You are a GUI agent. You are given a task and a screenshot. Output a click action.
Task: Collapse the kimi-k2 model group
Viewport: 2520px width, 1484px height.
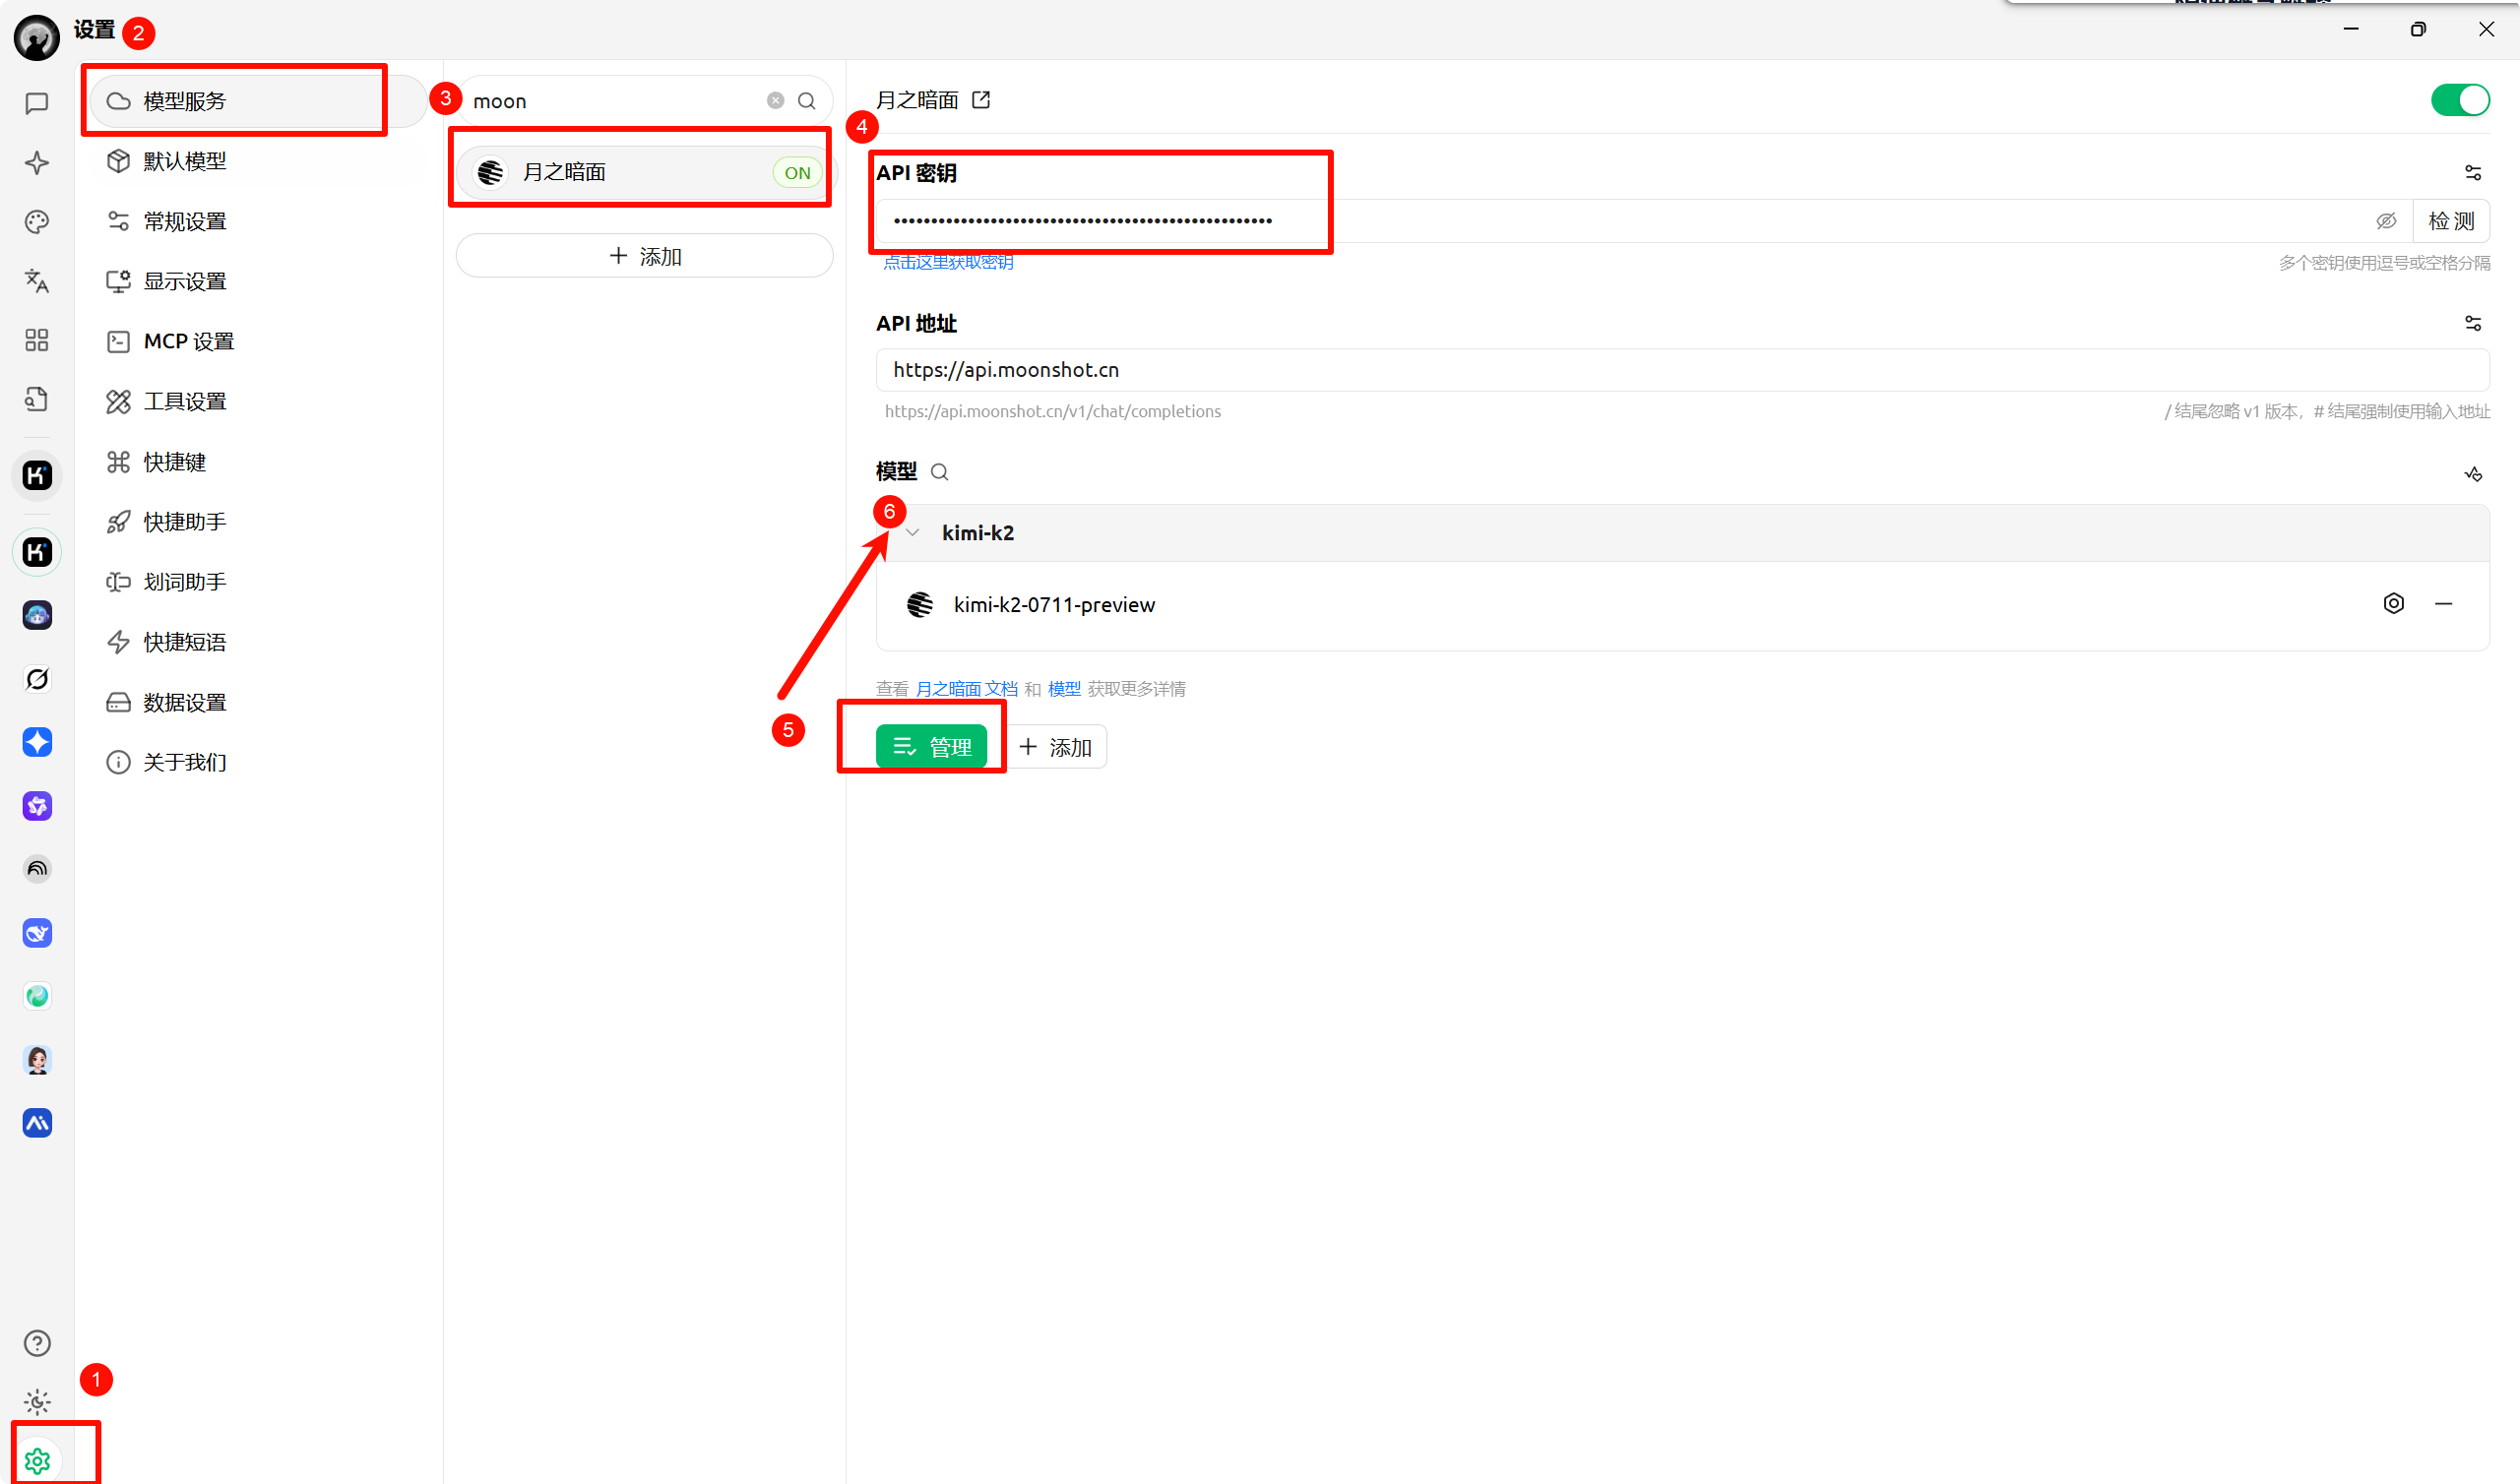(912, 533)
